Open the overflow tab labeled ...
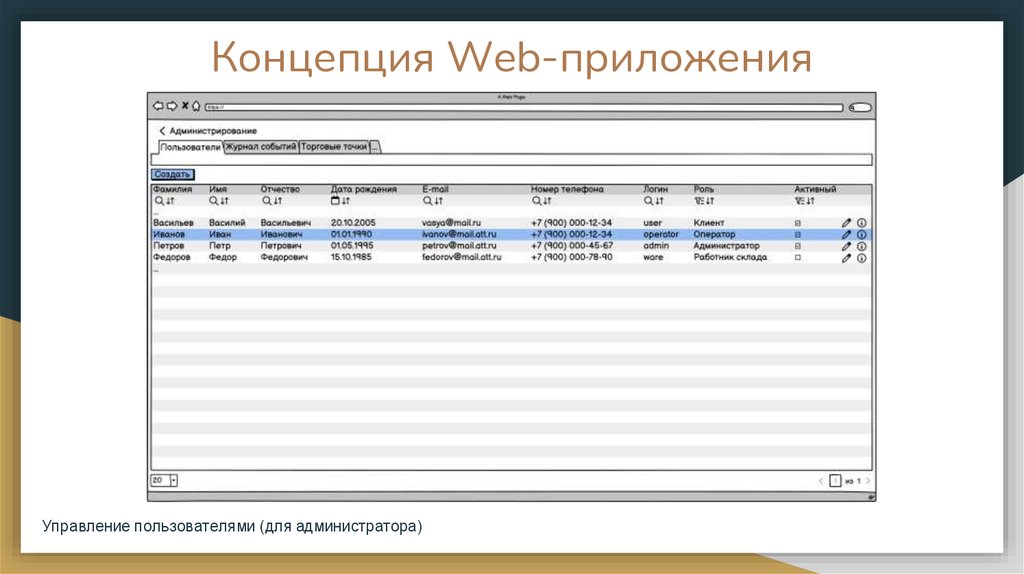Image resolution: width=1024 pixels, height=574 pixels. pos(375,147)
